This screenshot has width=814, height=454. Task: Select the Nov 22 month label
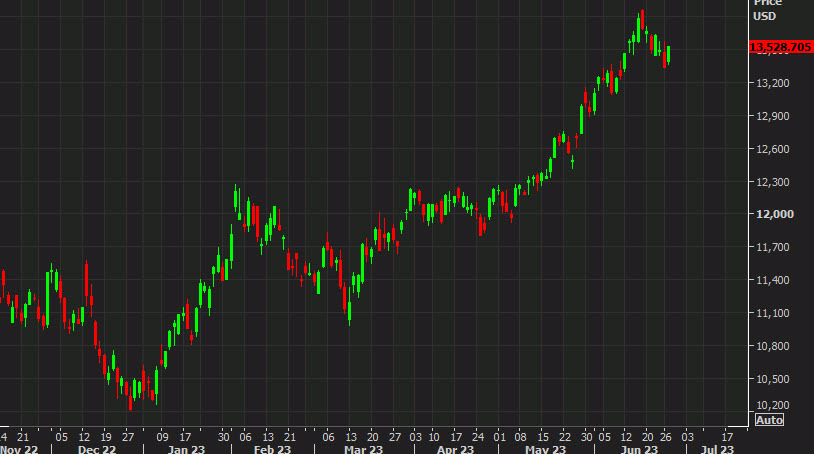tap(19, 449)
